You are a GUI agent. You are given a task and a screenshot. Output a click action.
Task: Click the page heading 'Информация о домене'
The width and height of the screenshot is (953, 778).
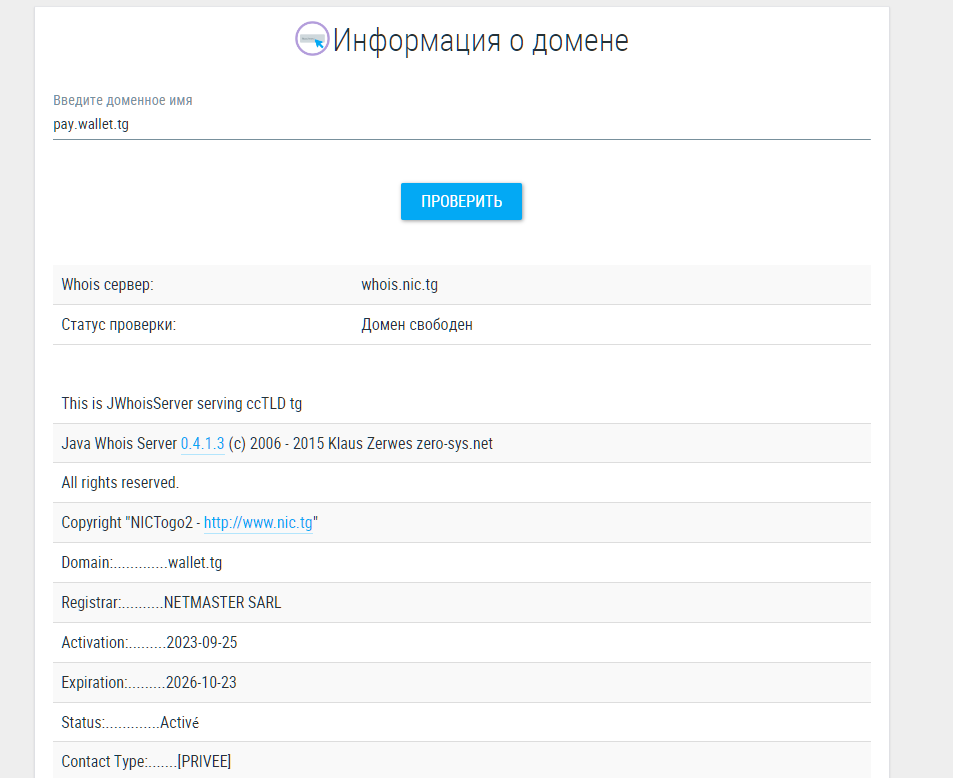[x=480, y=41]
